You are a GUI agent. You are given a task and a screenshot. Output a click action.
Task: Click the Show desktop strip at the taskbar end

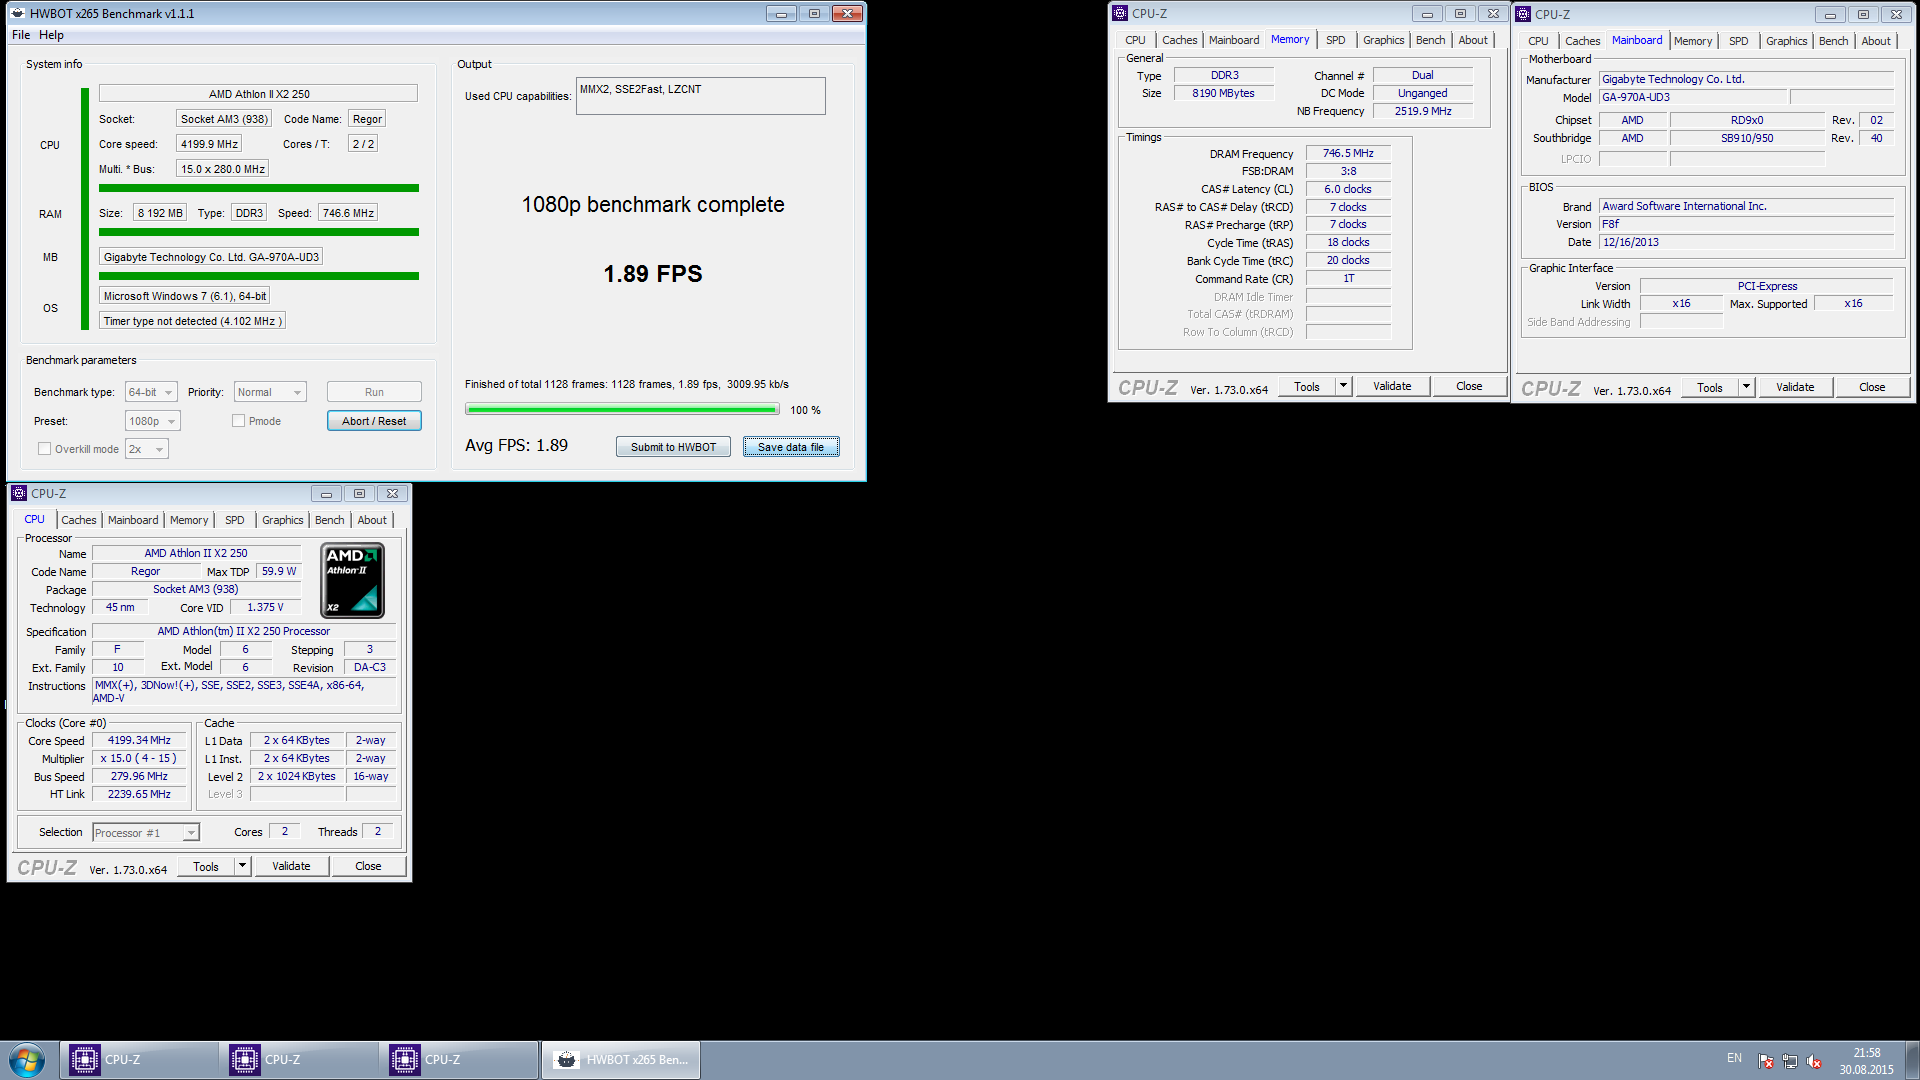1911,1060
